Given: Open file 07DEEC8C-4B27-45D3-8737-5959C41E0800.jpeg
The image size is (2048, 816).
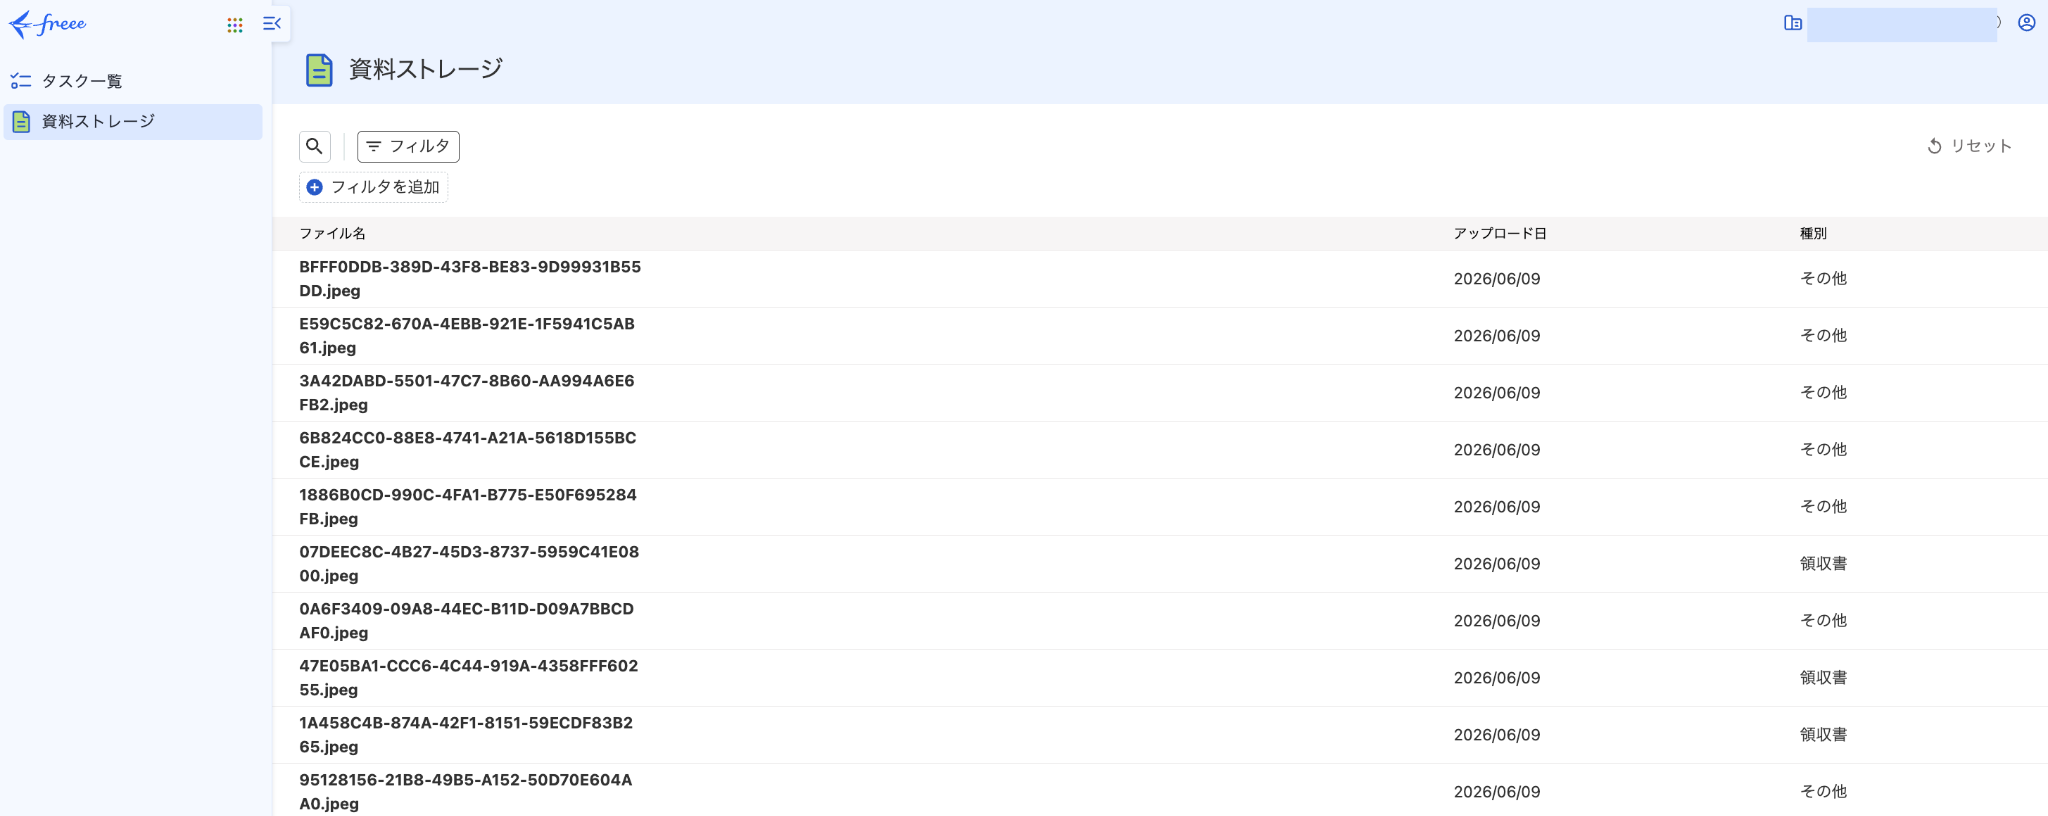Looking at the screenshot, I should [x=469, y=564].
